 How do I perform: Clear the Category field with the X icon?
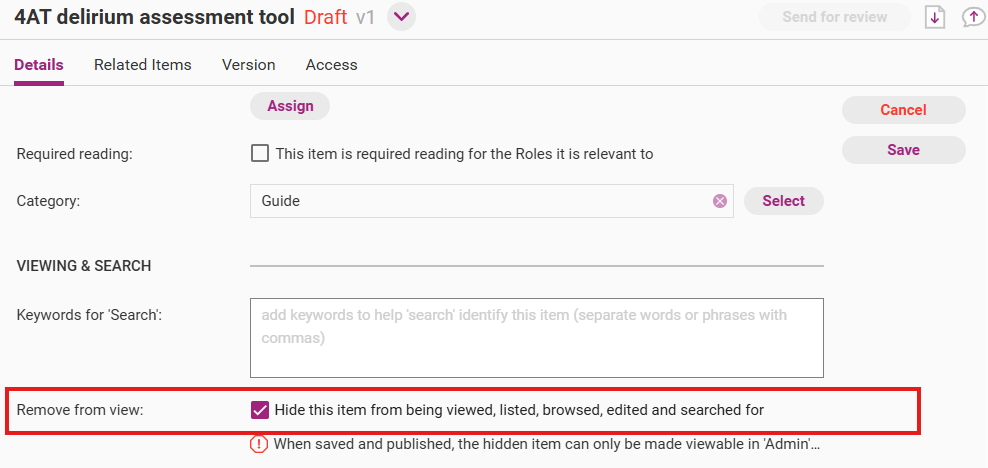pyautogui.click(x=720, y=201)
